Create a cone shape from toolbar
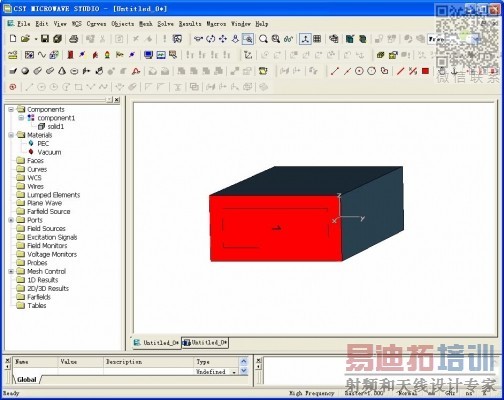Screen dimensions: 504x400 62,71
